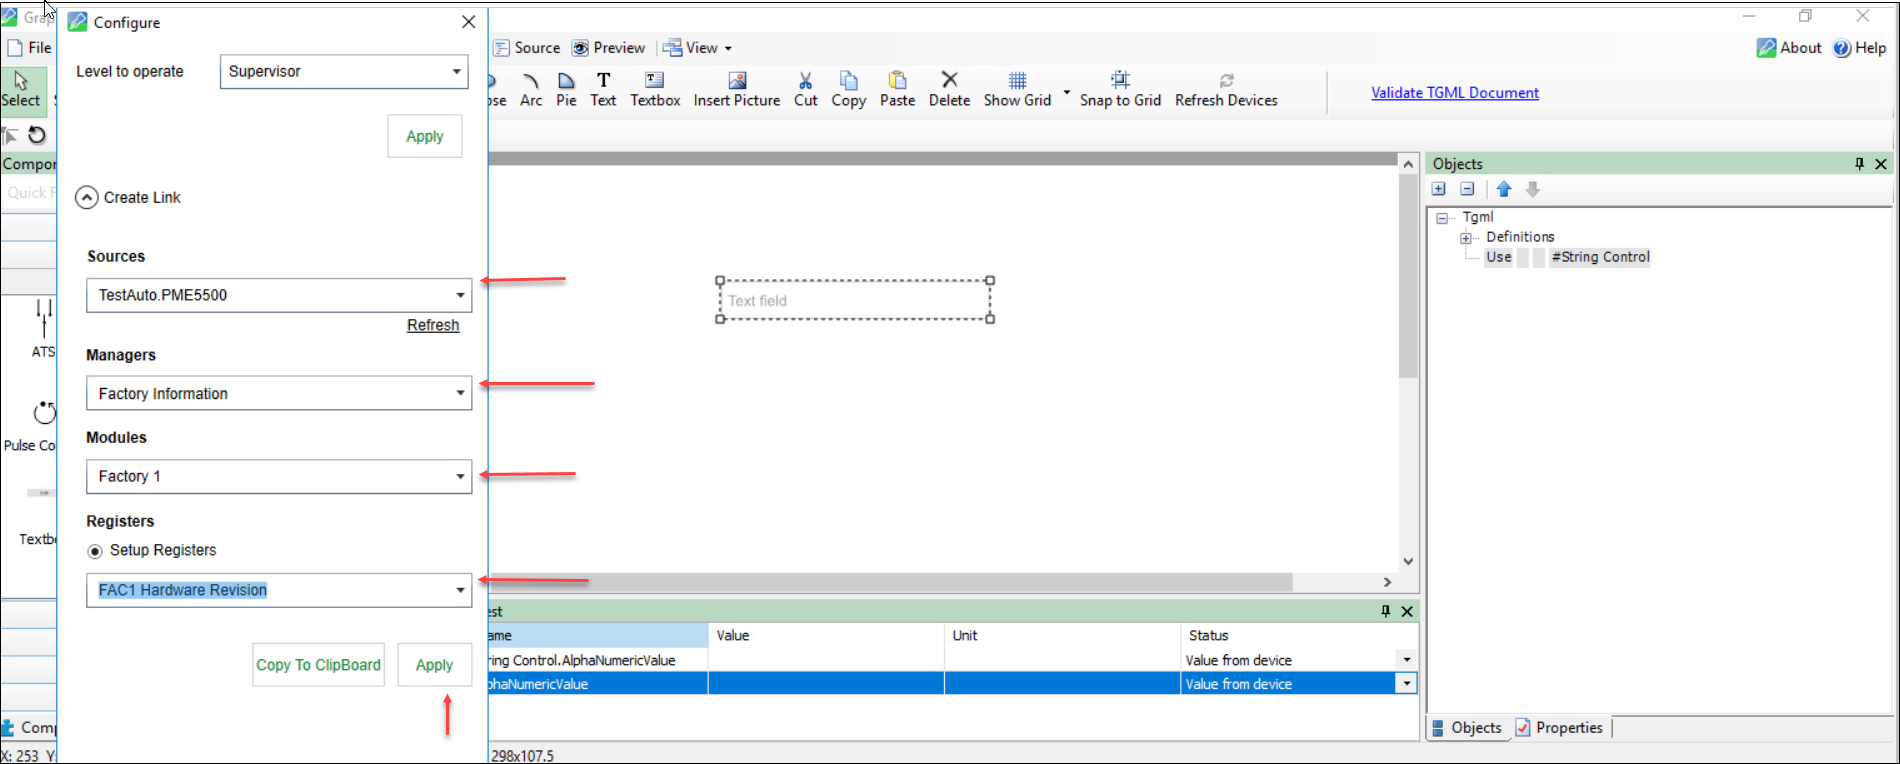The height and width of the screenshot is (764, 1900).
Task: Expand the Definitions tree node
Action: coord(1466,238)
